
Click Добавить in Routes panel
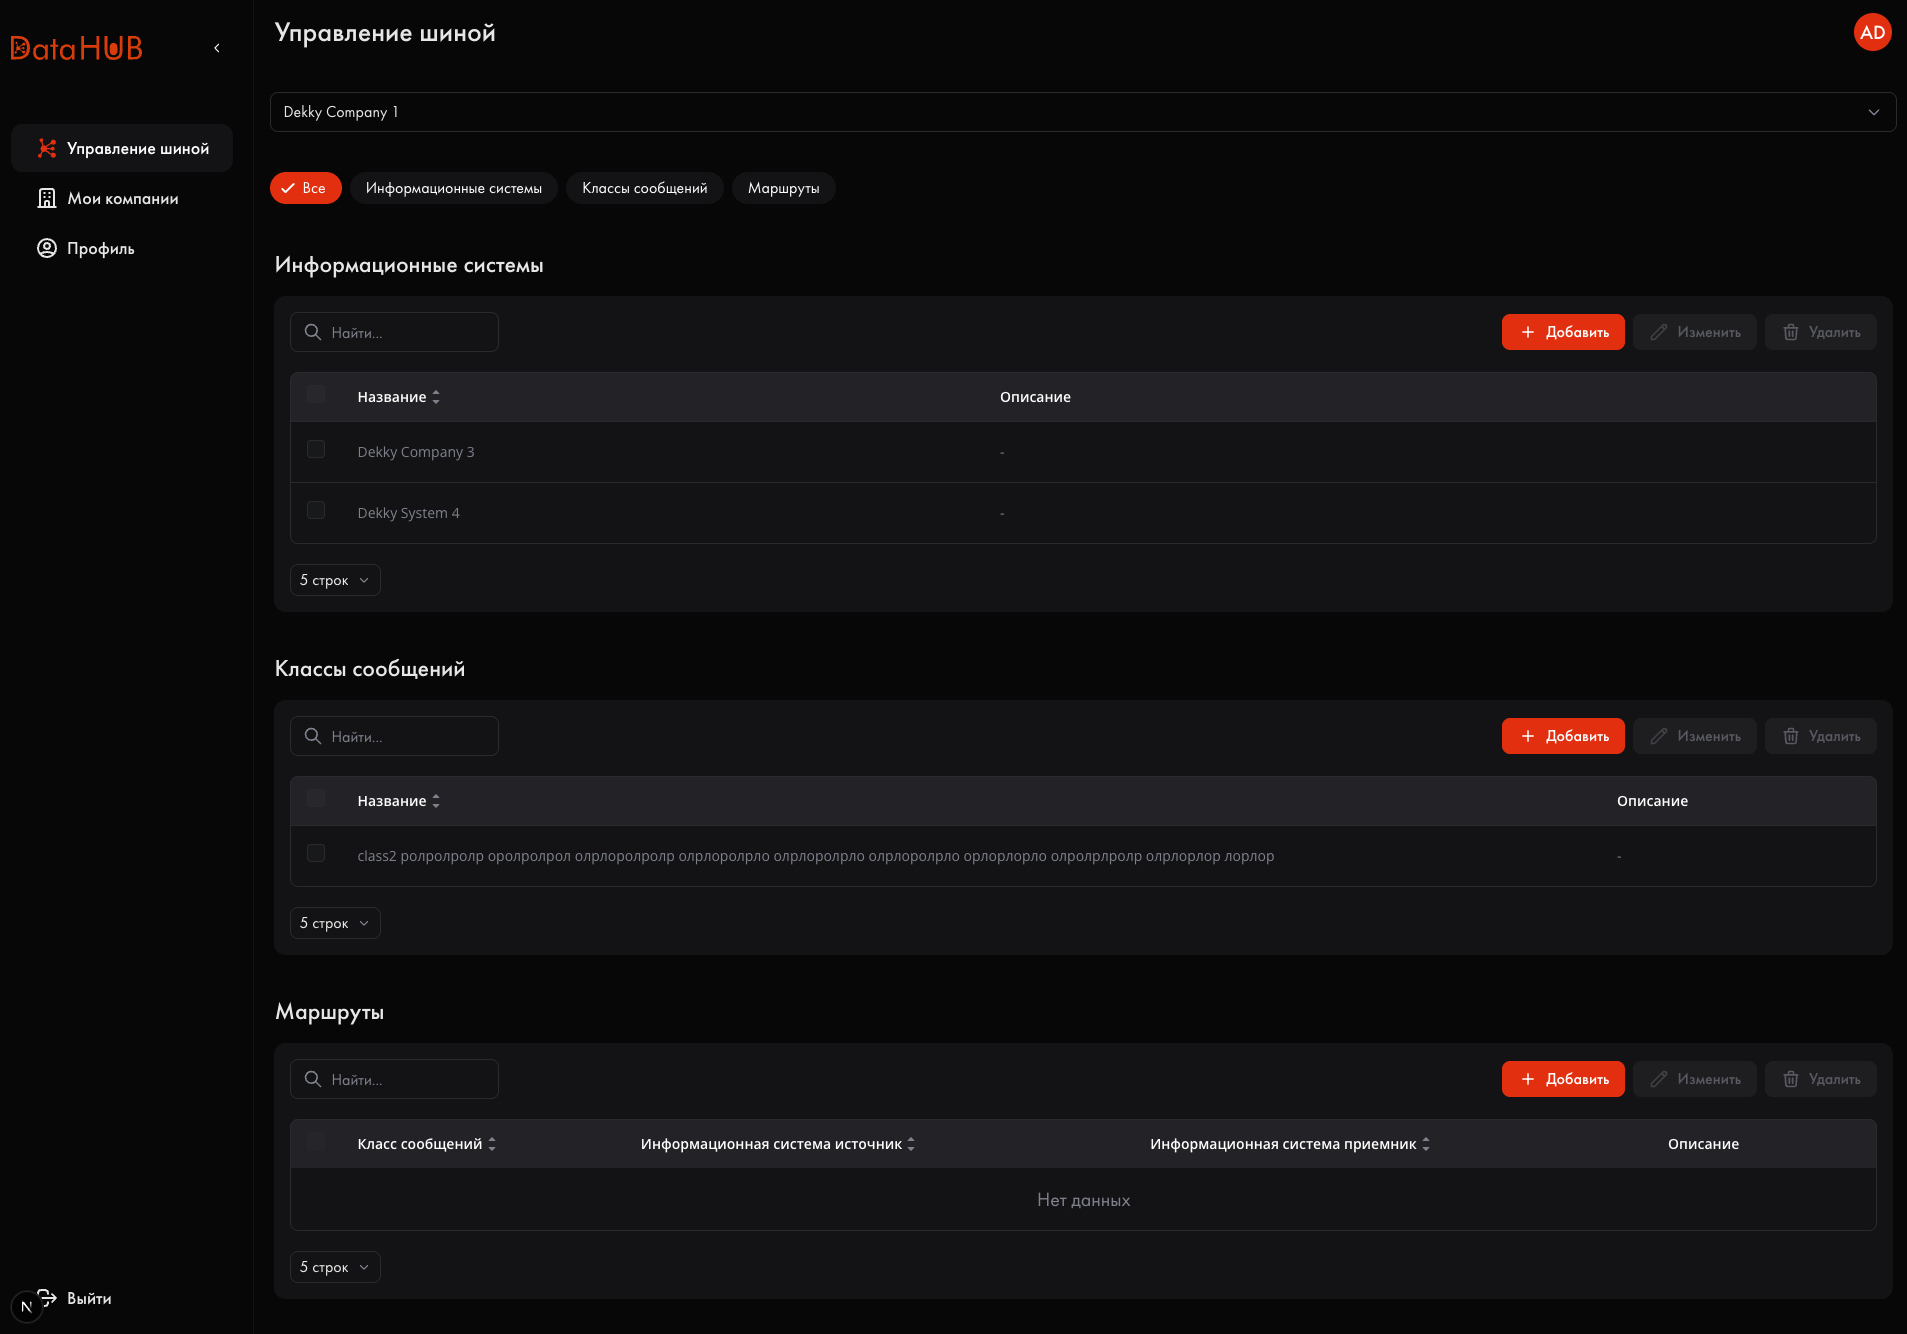tap(1563, 1079)
